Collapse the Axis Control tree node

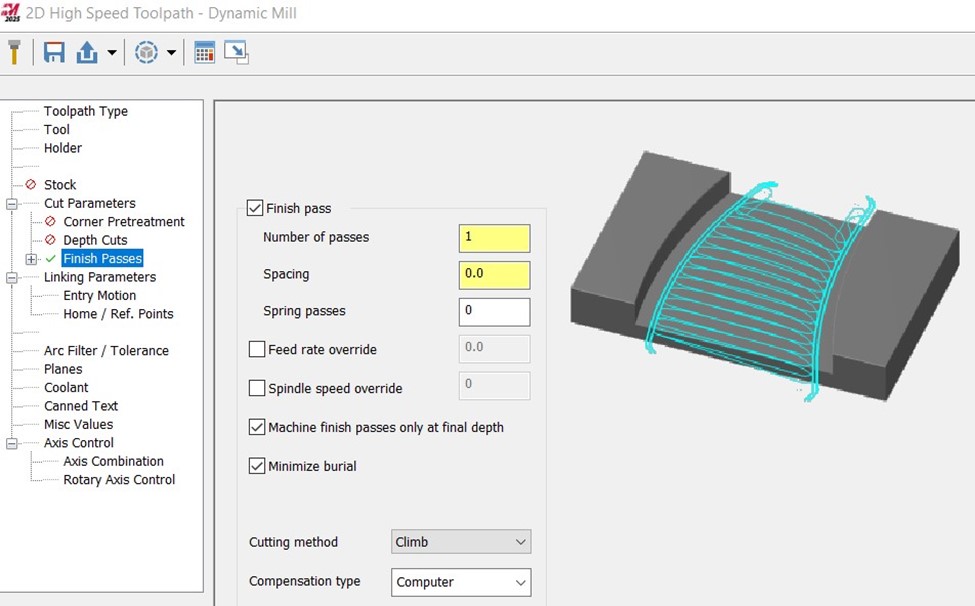(12, 444)
